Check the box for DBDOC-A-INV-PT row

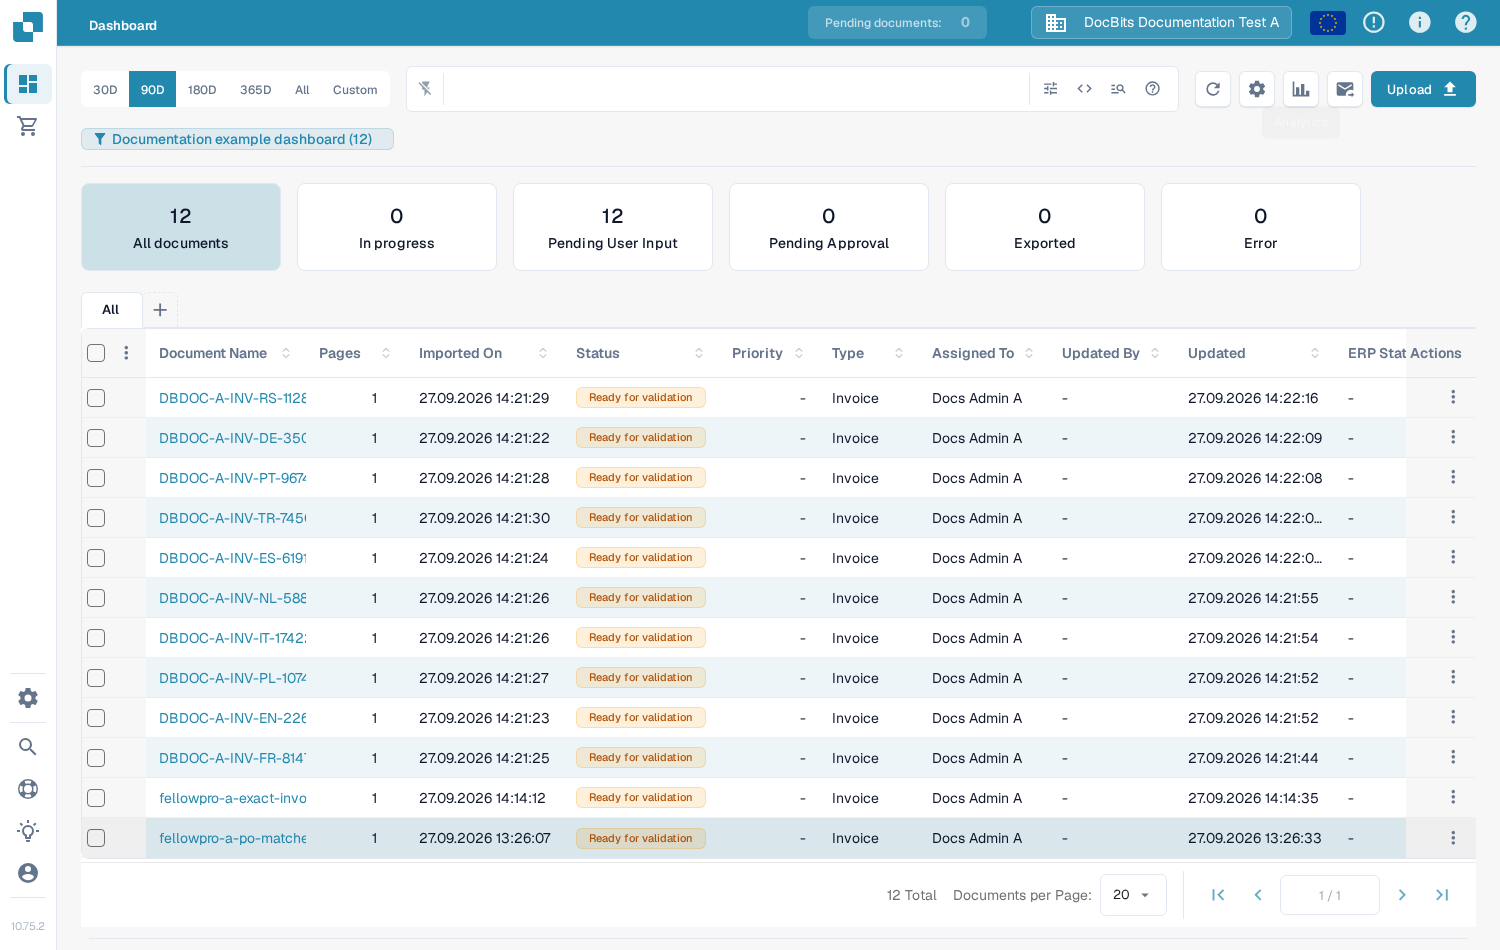[x=96, y=478]
